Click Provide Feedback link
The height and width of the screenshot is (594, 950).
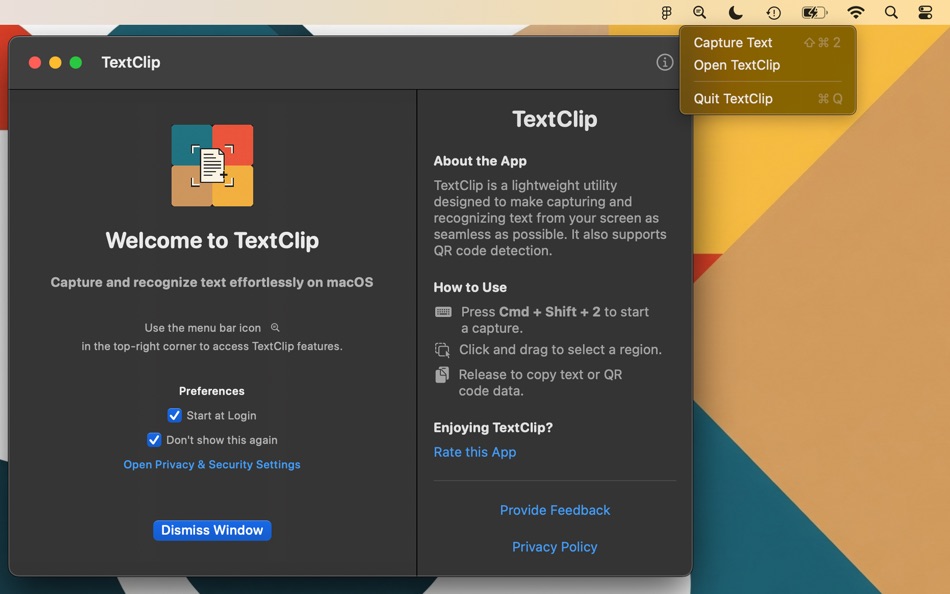pyautogui.click(x=555, y=510)
